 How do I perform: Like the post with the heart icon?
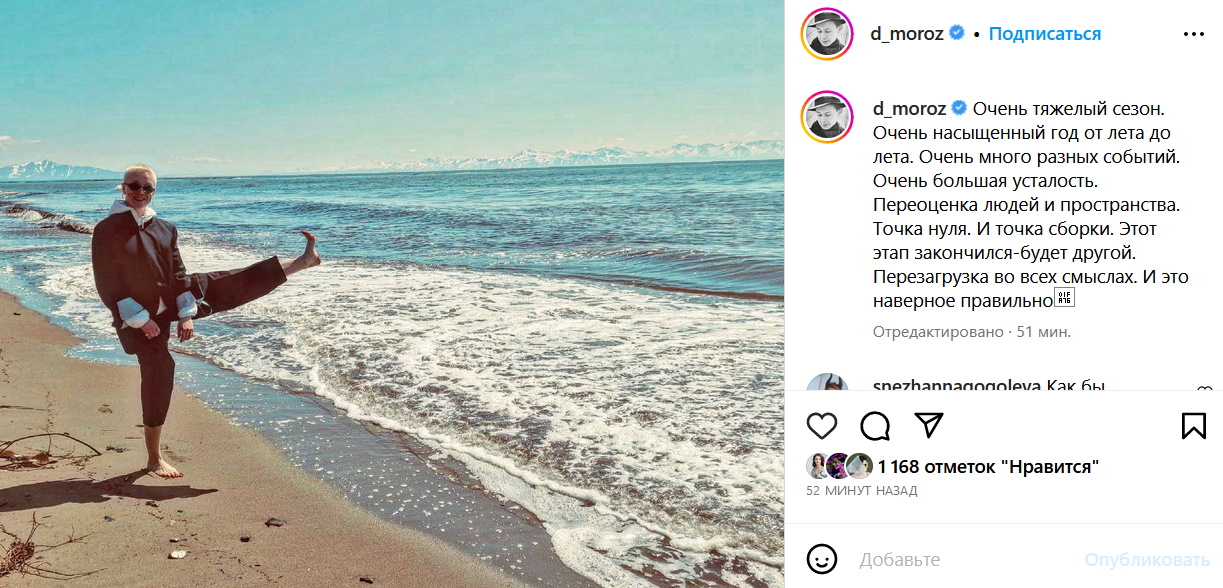[822, 426]
